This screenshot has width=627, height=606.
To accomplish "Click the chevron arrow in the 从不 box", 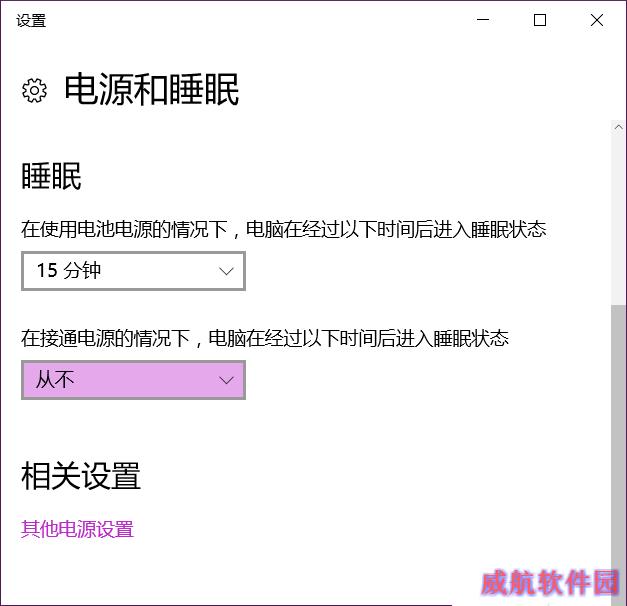I will [x=226, y=380].
